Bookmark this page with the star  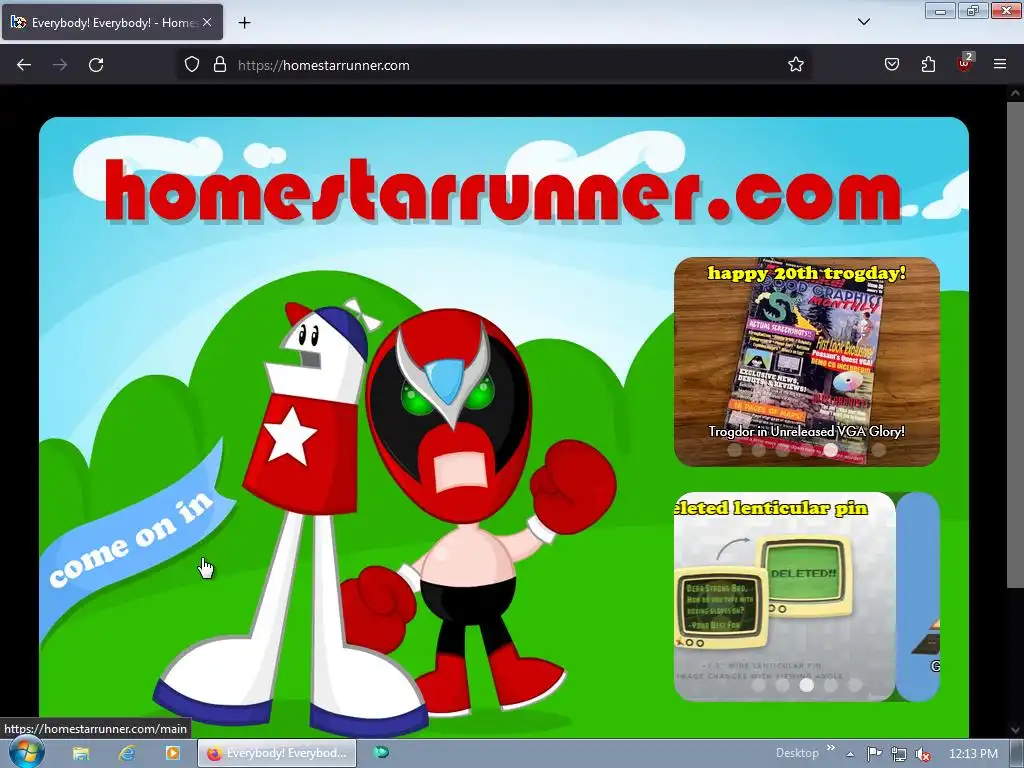795,65
